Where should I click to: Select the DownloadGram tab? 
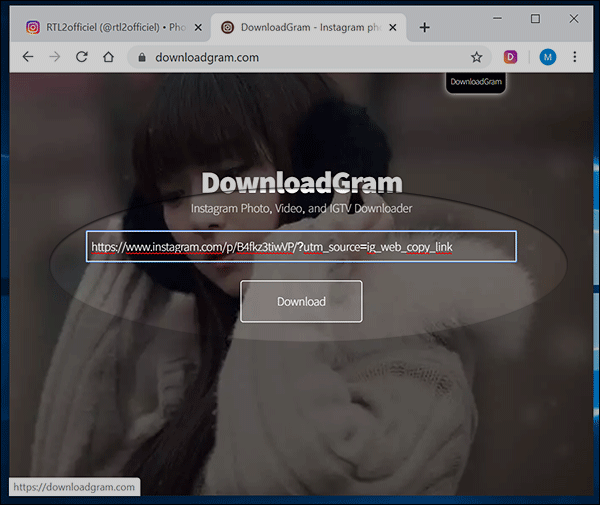(x=300, y=27)
